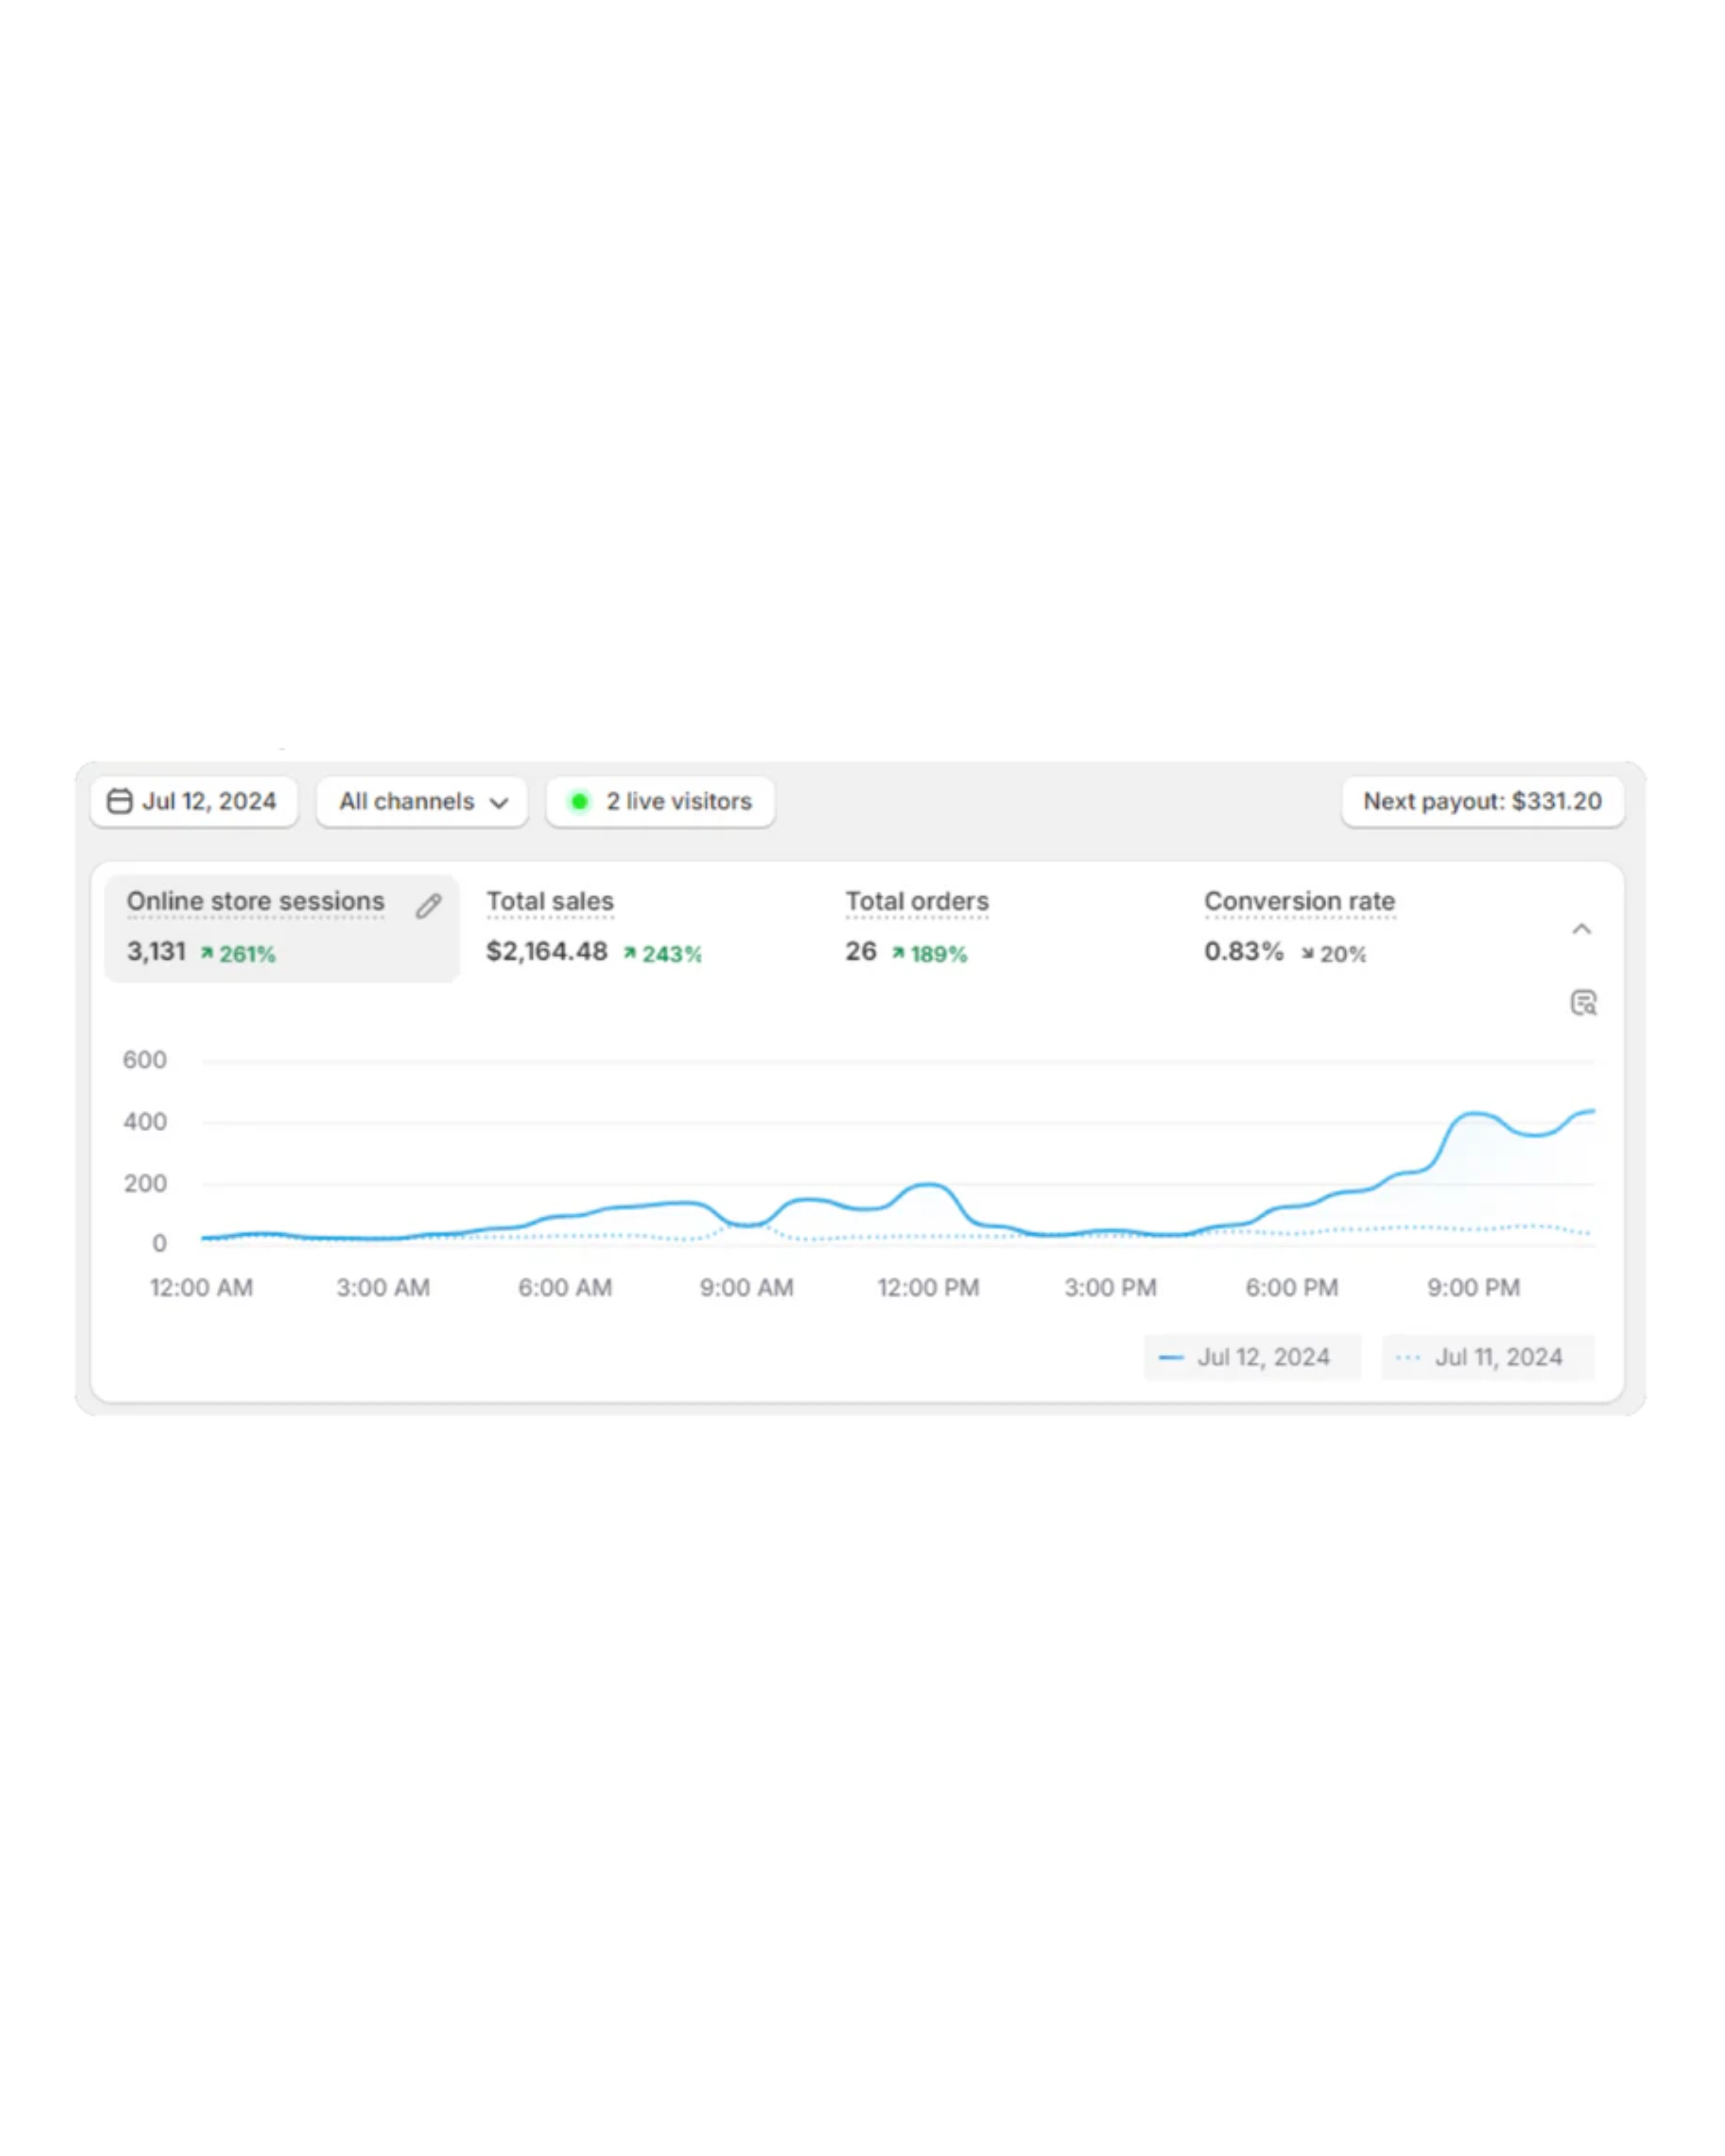Show the Conversion rate metric
Image resolution: width=1725 pixels, height=2156 pixels.
pos(1299,902)
